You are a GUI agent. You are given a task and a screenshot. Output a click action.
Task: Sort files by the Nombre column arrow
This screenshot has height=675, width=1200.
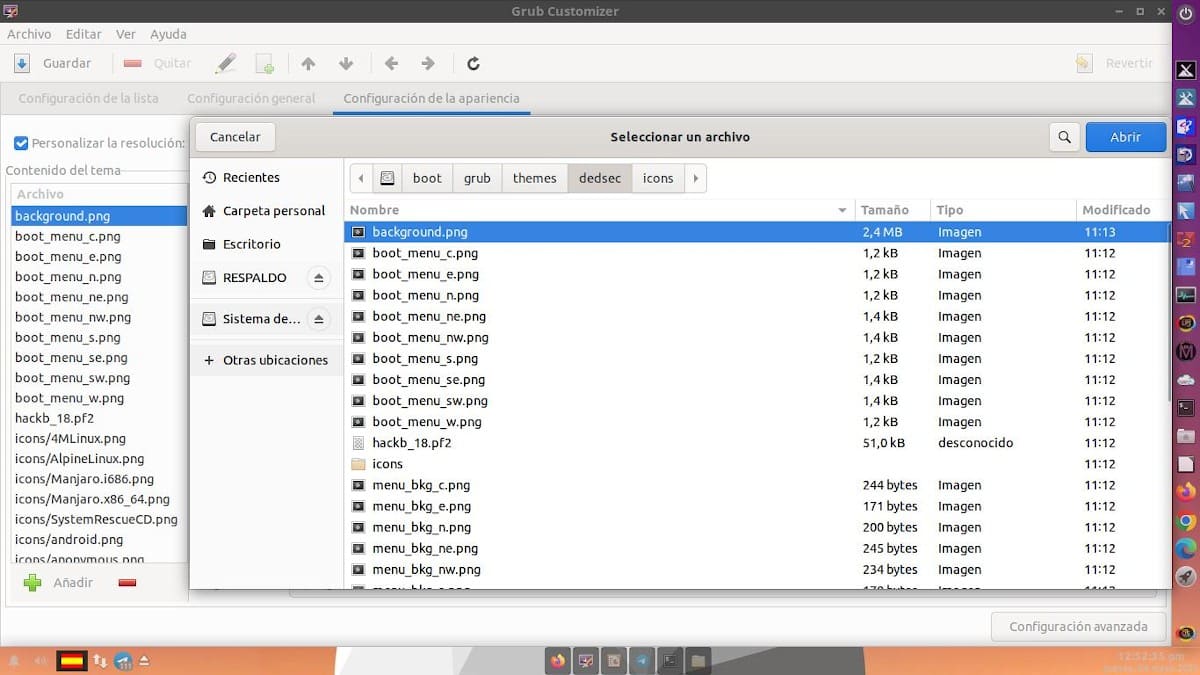pyautogui.click(x=843, y=210)
